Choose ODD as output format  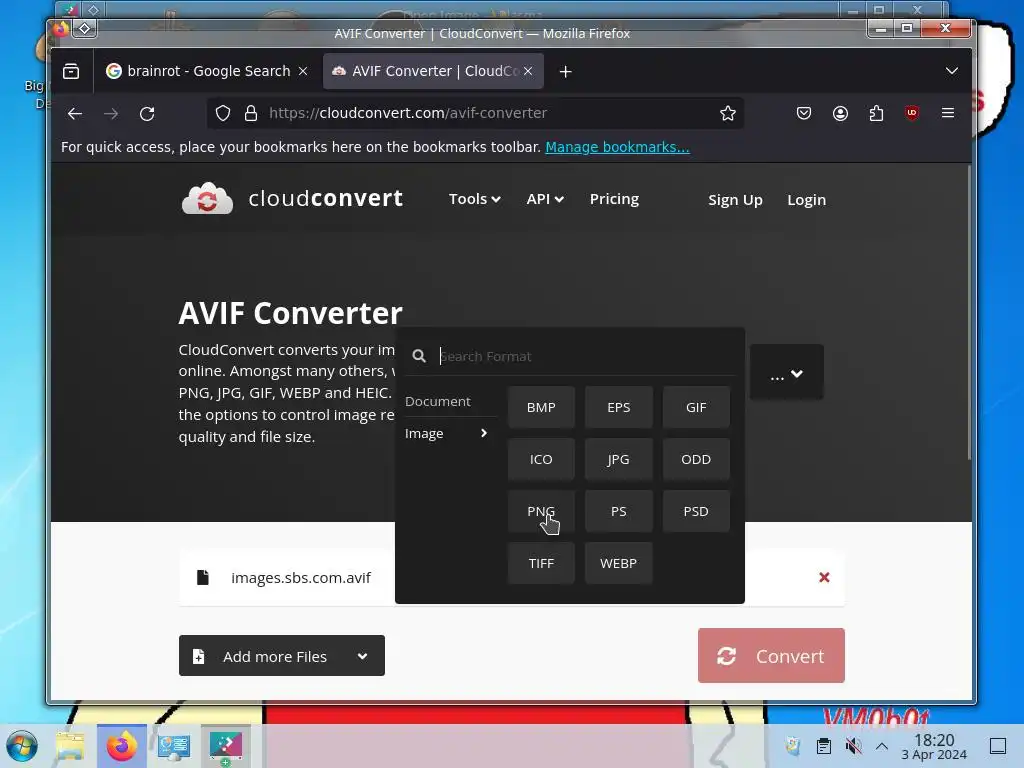[x=696, y=459]
